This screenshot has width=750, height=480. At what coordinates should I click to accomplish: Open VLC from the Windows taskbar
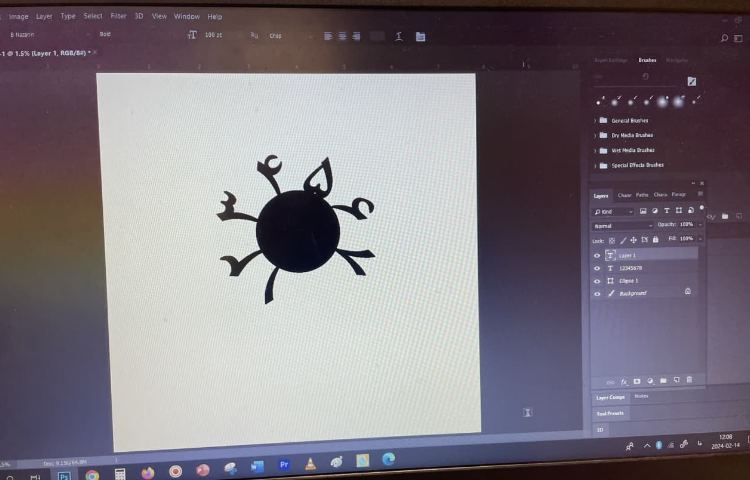310,464
